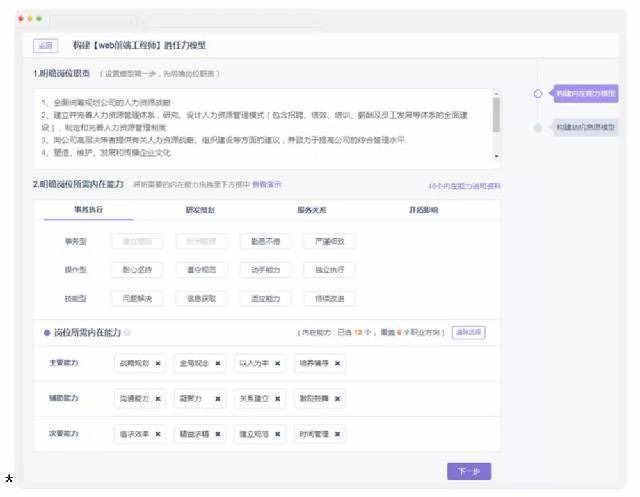Viewport: 640px width, 497px height.
Task: Delete the 培养辅导 tag using X icon
Action: (338, 364)
